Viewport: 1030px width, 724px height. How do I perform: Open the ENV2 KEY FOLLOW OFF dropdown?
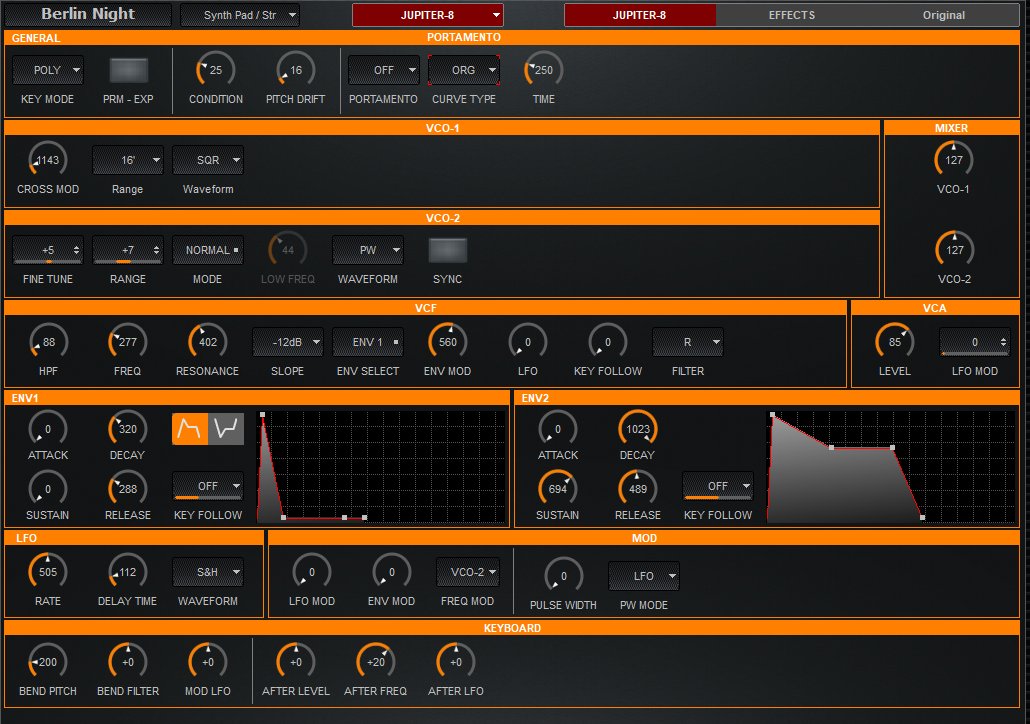[718, 486]
